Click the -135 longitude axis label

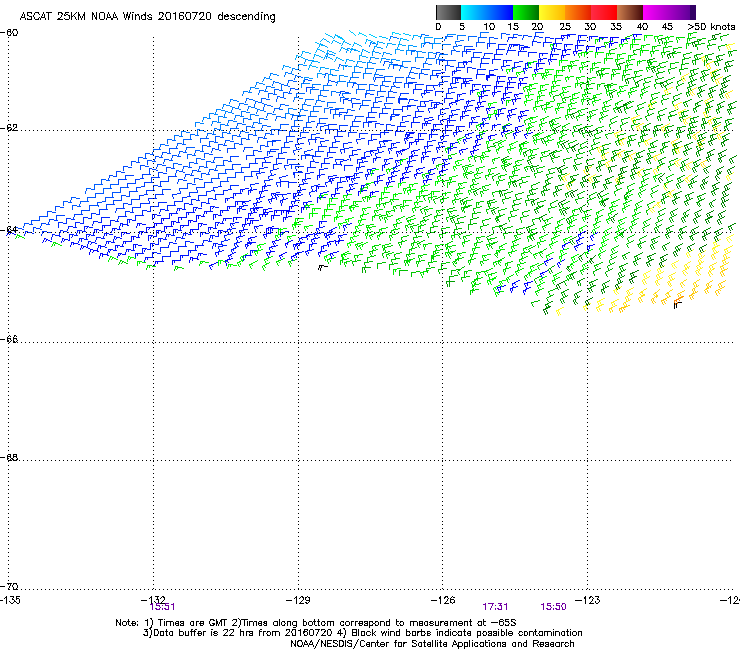point(10,600)
